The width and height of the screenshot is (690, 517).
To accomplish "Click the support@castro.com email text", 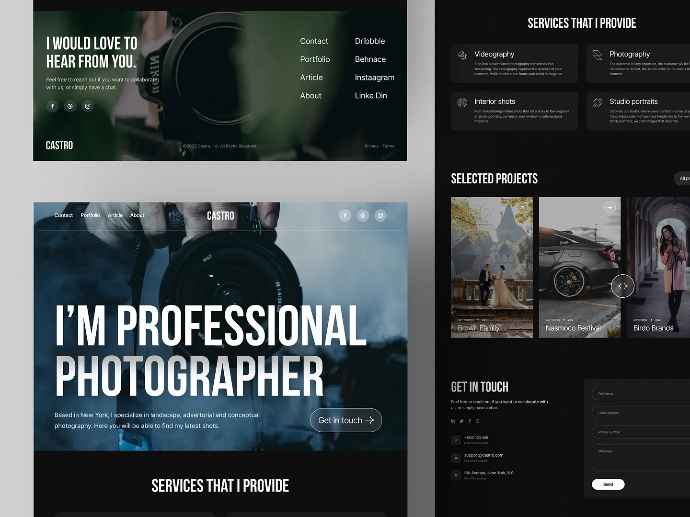I will [483, 455].
